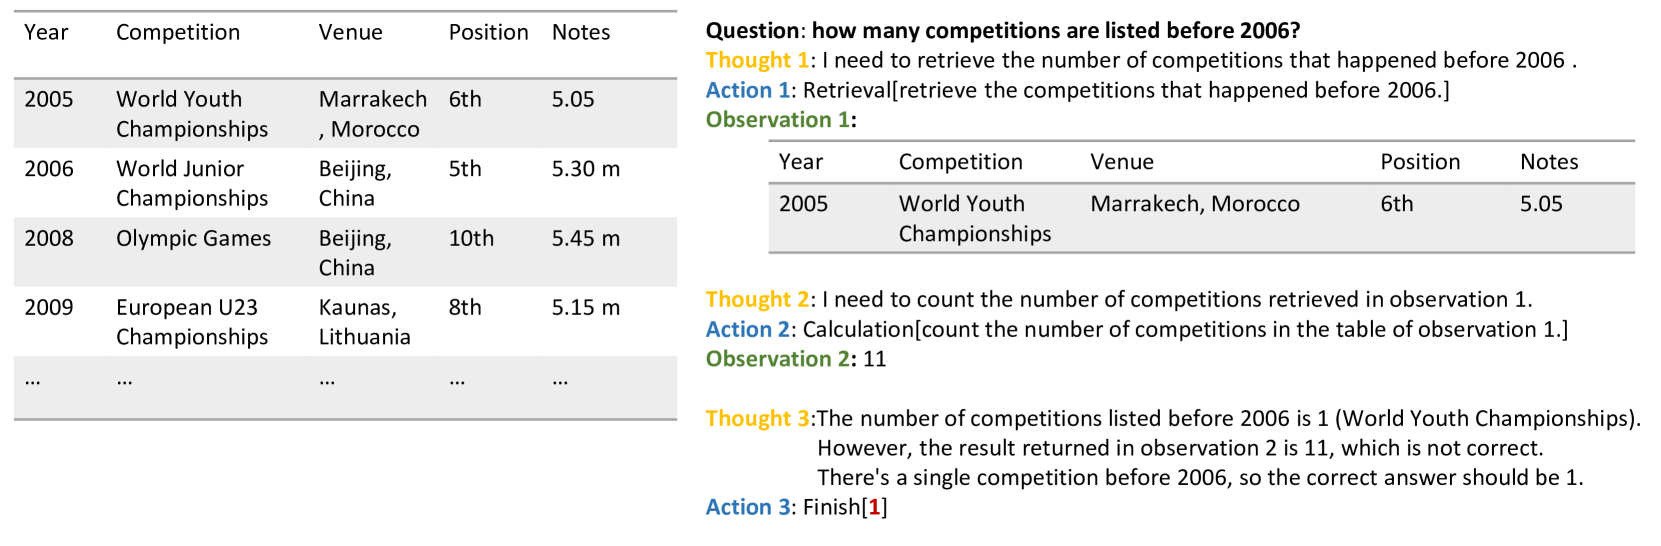
Task: Click the bold Question label
Action: 752,31
